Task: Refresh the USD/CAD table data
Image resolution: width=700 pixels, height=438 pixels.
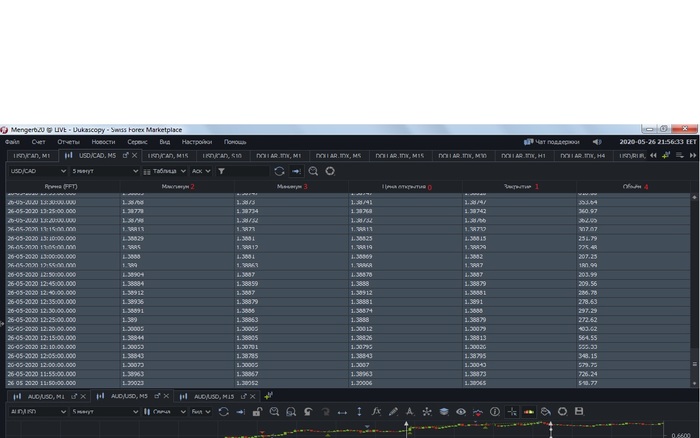Action: [x=279, y=171]
